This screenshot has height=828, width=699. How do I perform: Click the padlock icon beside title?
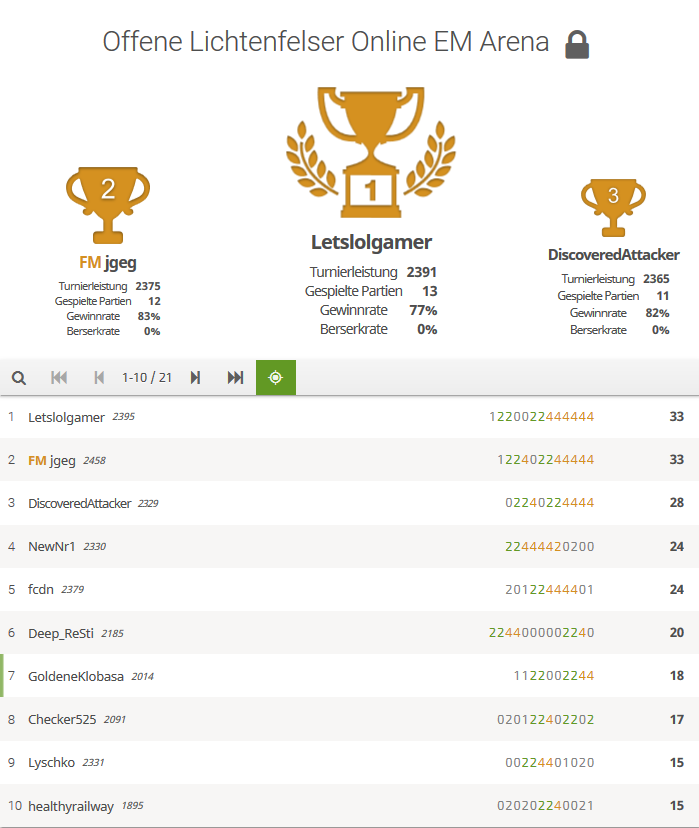577,44
